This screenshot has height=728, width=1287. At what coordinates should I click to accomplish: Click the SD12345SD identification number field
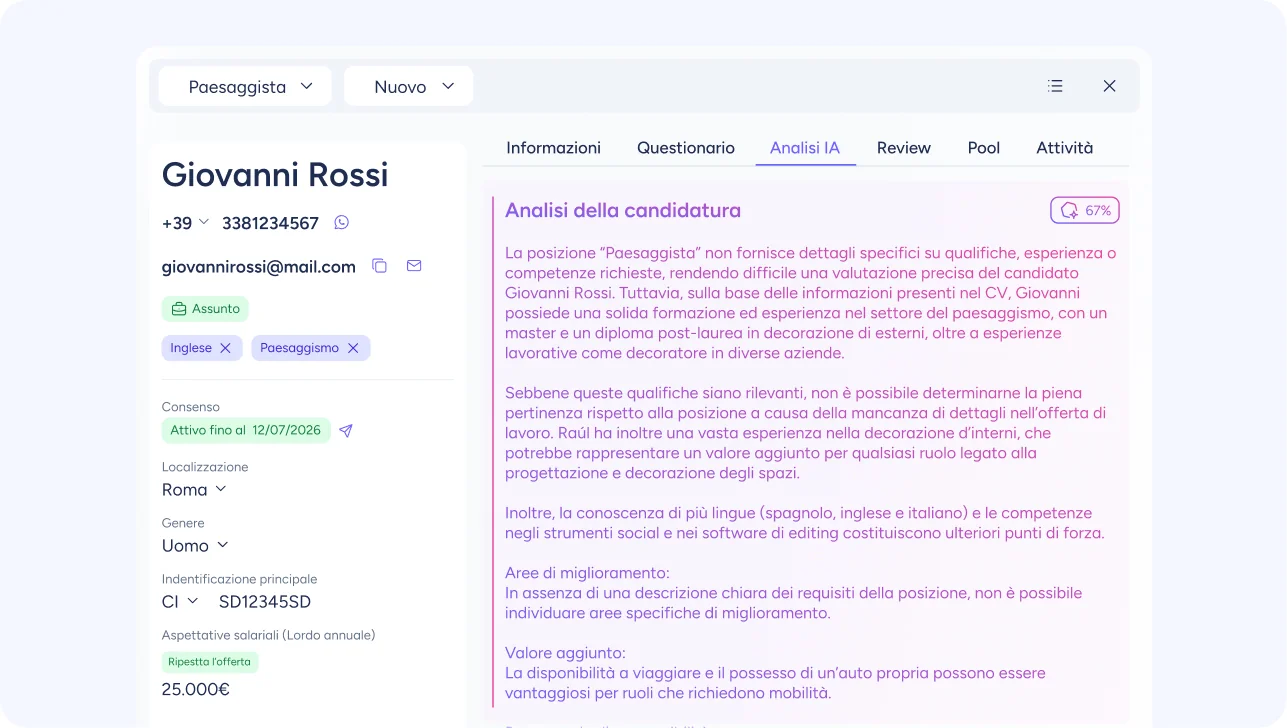pos(265,601)
